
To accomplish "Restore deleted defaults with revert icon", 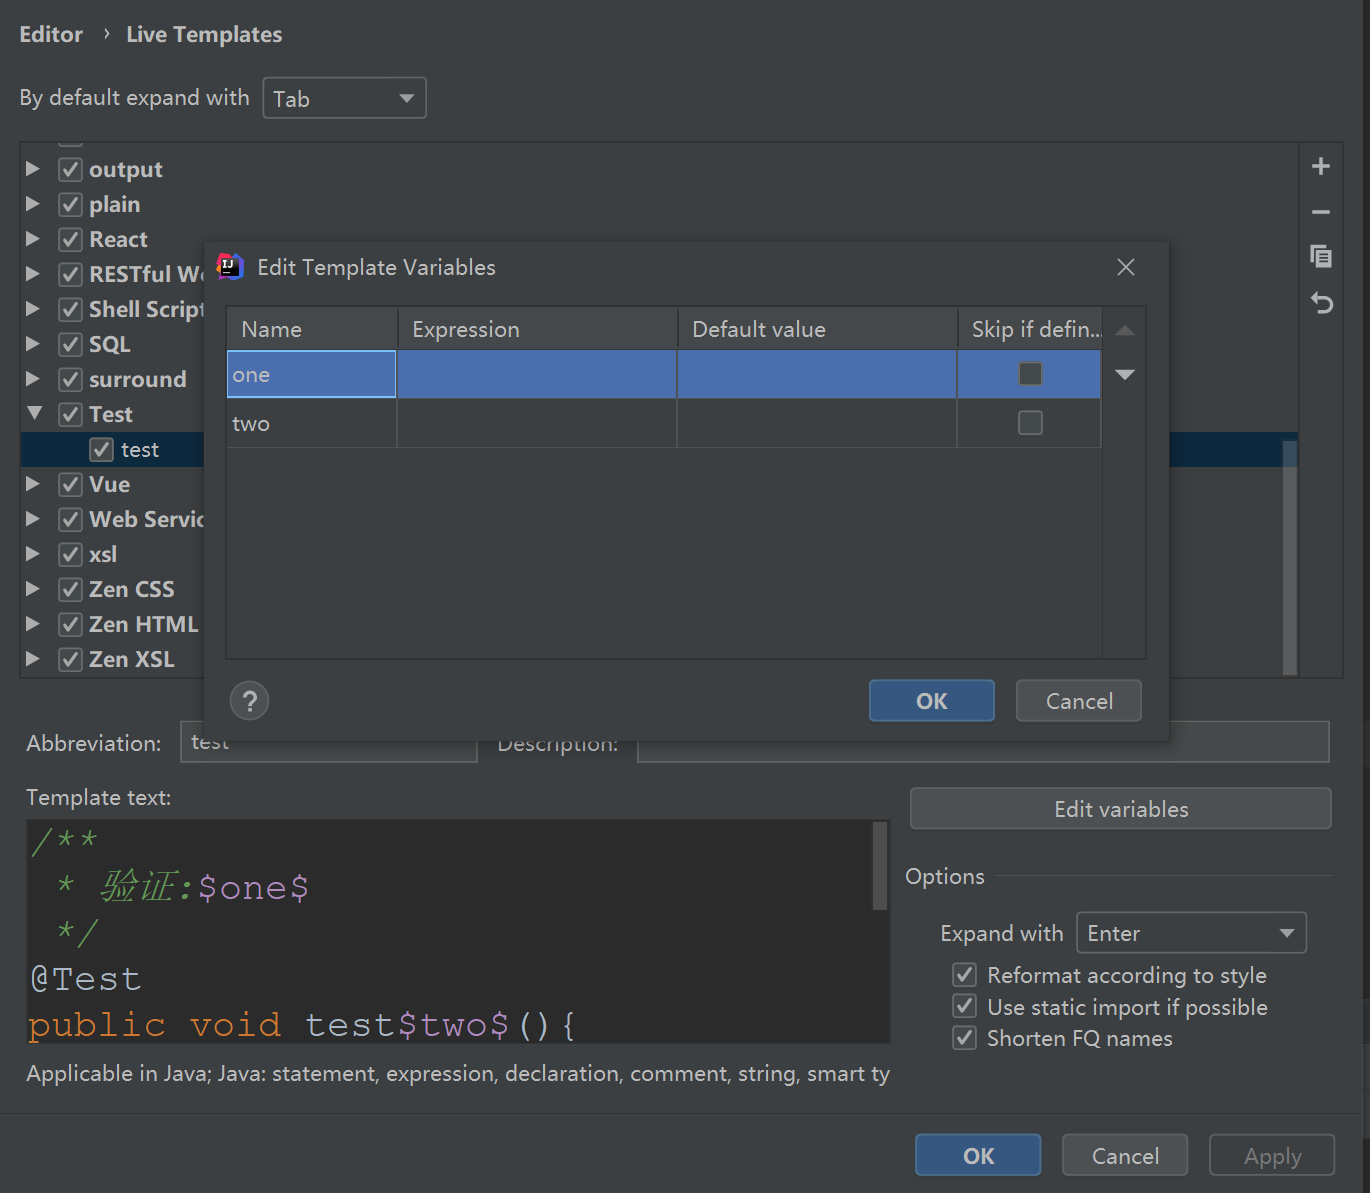I will tap(1321, 302).
